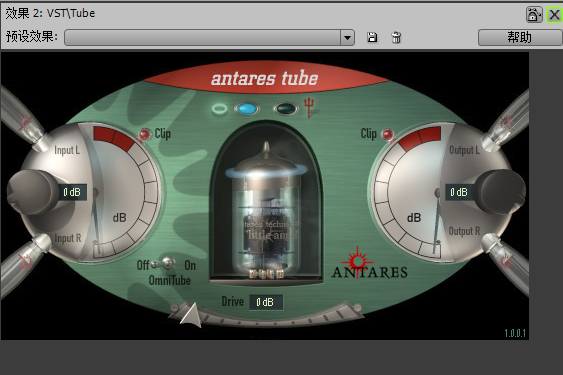The image size is (563, 375).
Task: Click the input Clip red LED
Action: [x=145, y=134]
